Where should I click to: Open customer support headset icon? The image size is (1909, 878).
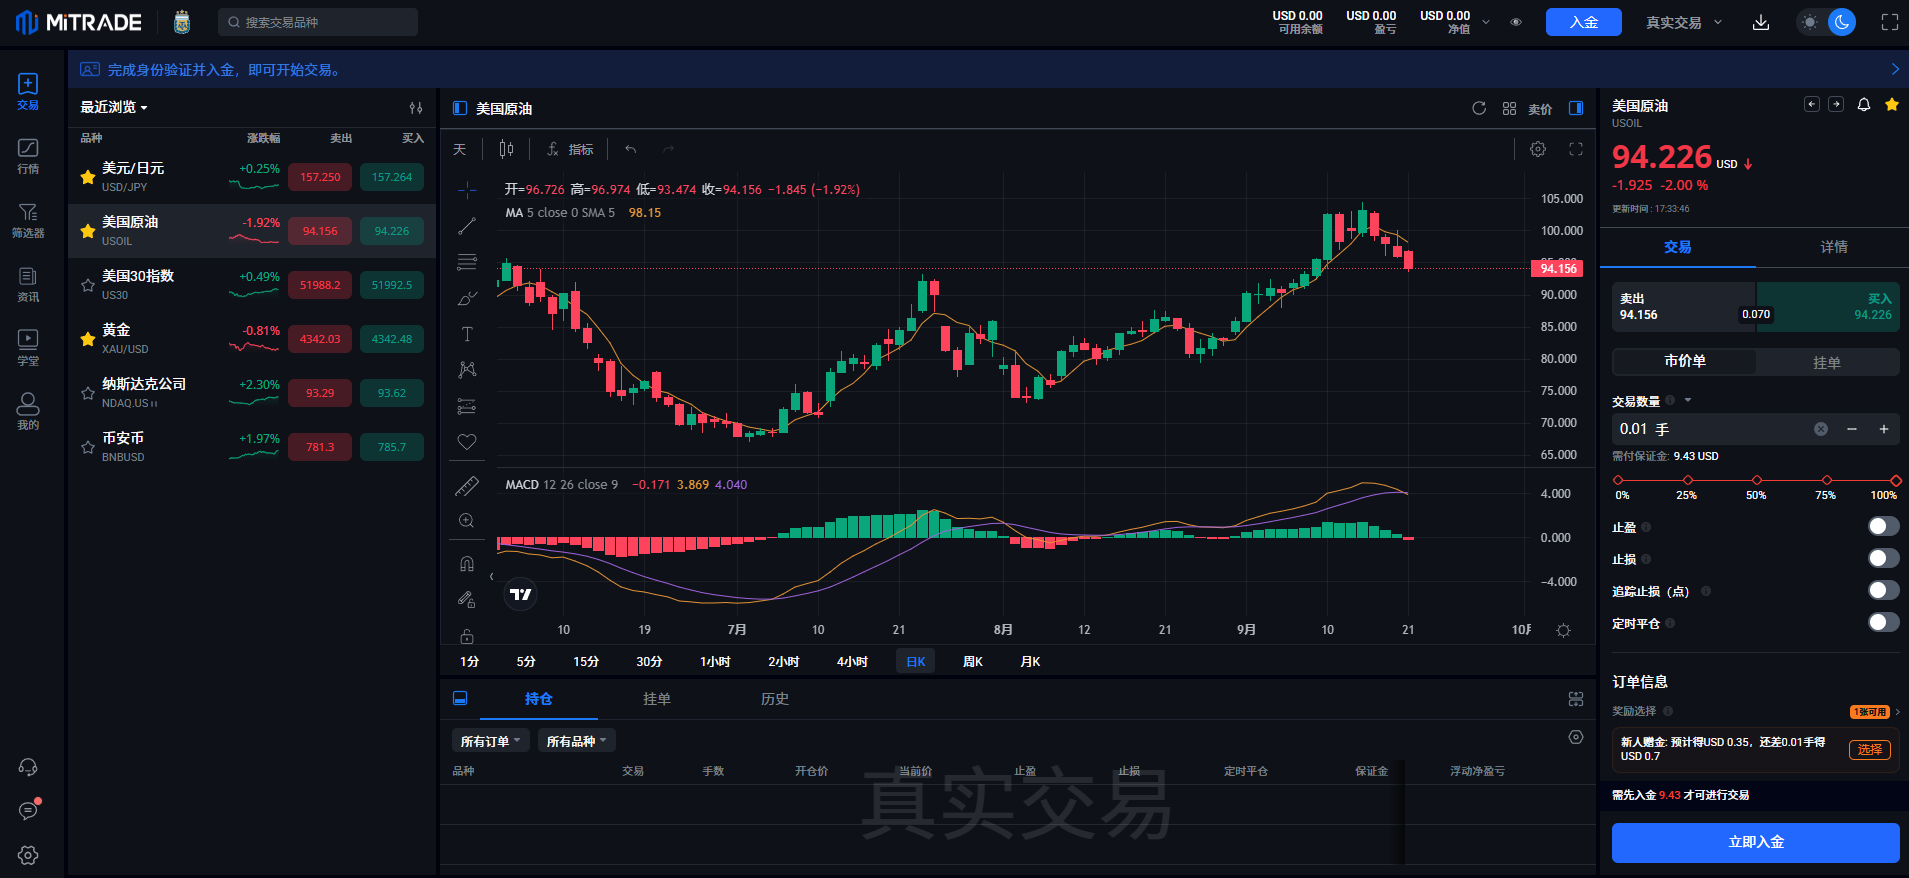[28, 767]
